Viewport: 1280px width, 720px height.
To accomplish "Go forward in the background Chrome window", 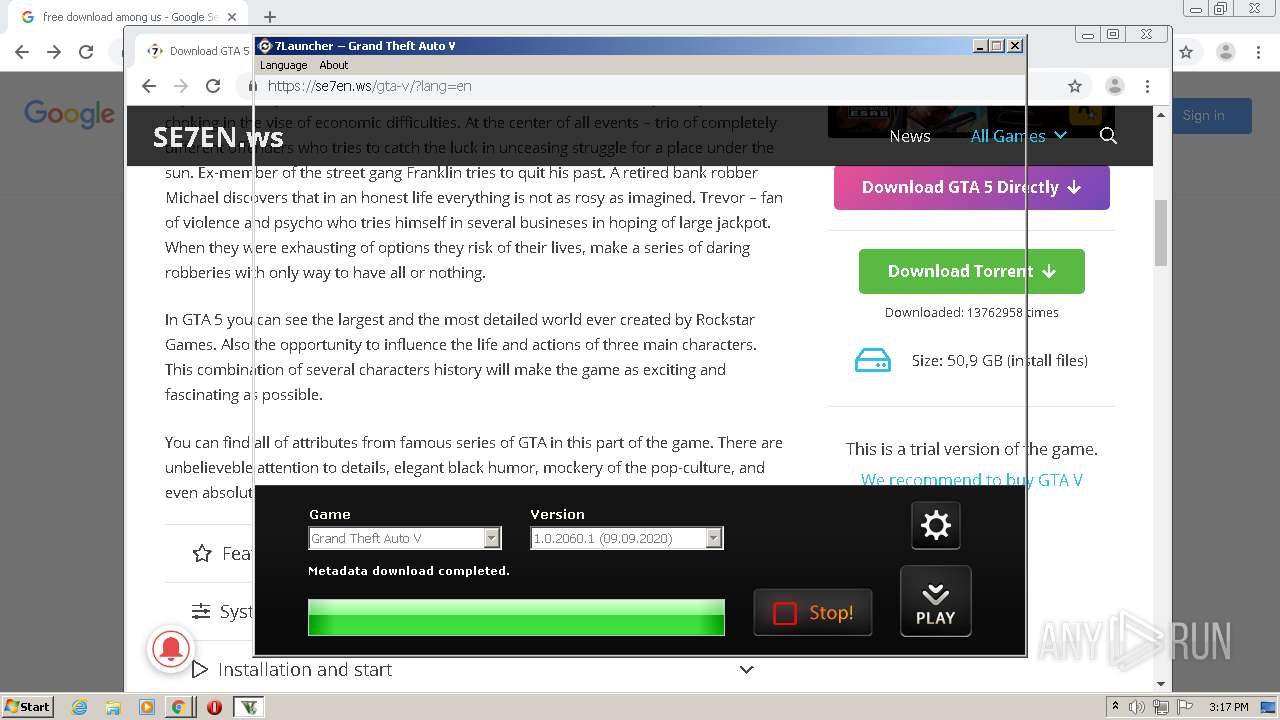I will coord(54,52).
